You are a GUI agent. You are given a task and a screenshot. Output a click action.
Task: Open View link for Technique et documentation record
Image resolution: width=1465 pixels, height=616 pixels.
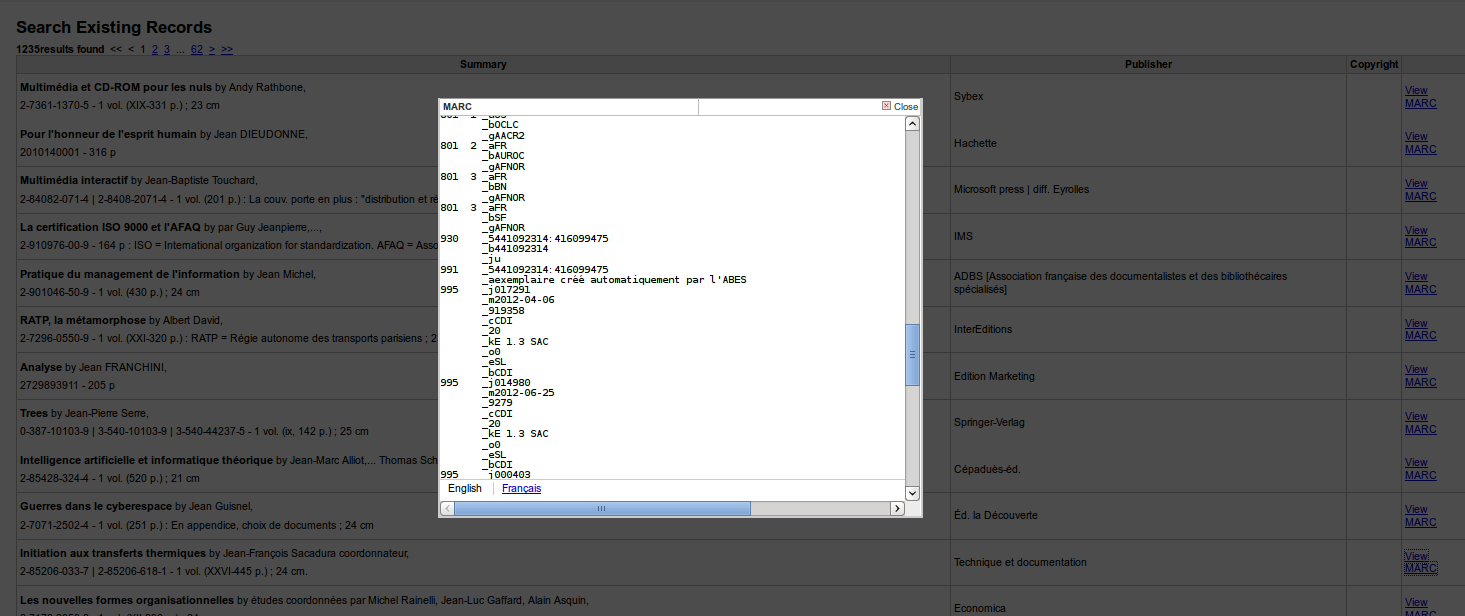pos(1416,556)
